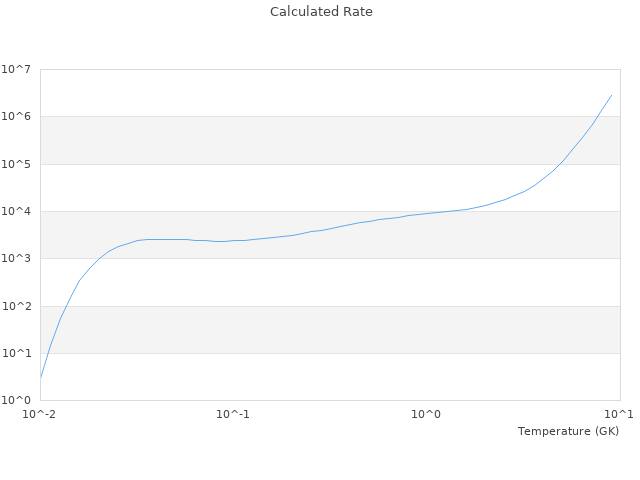Click the 10^5 y-axis tick label

tap(16, 164)
